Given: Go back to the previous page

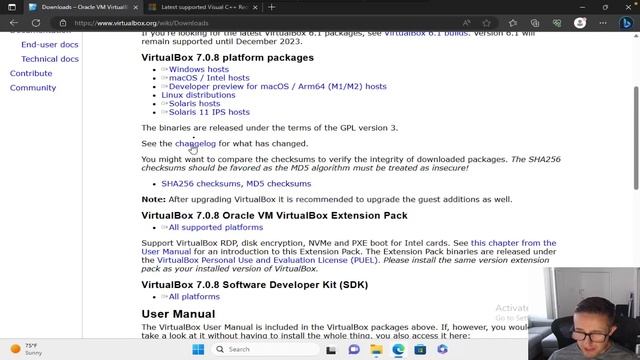Looking at the screenshot, I should coord(13,23).
